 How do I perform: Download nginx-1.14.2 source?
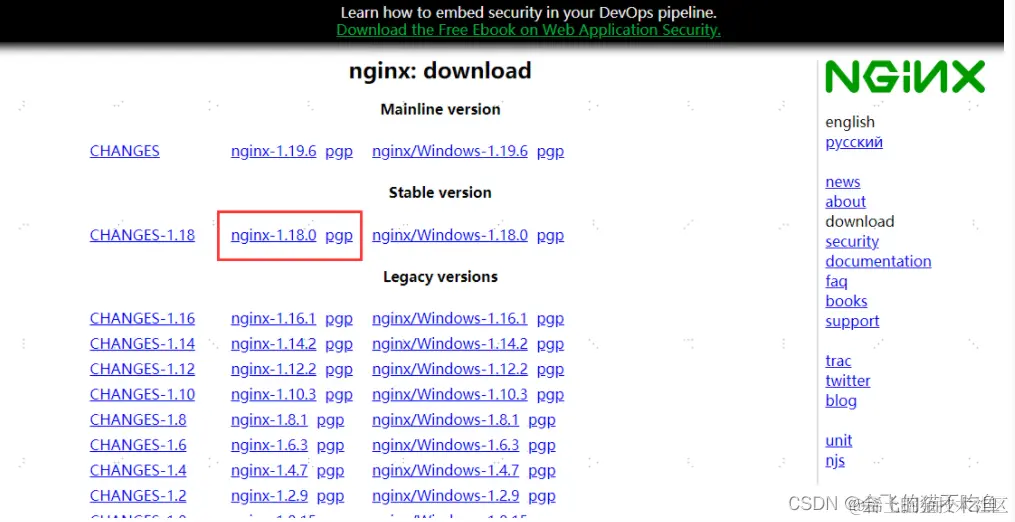pyautogui.click(x=273, y=344)
